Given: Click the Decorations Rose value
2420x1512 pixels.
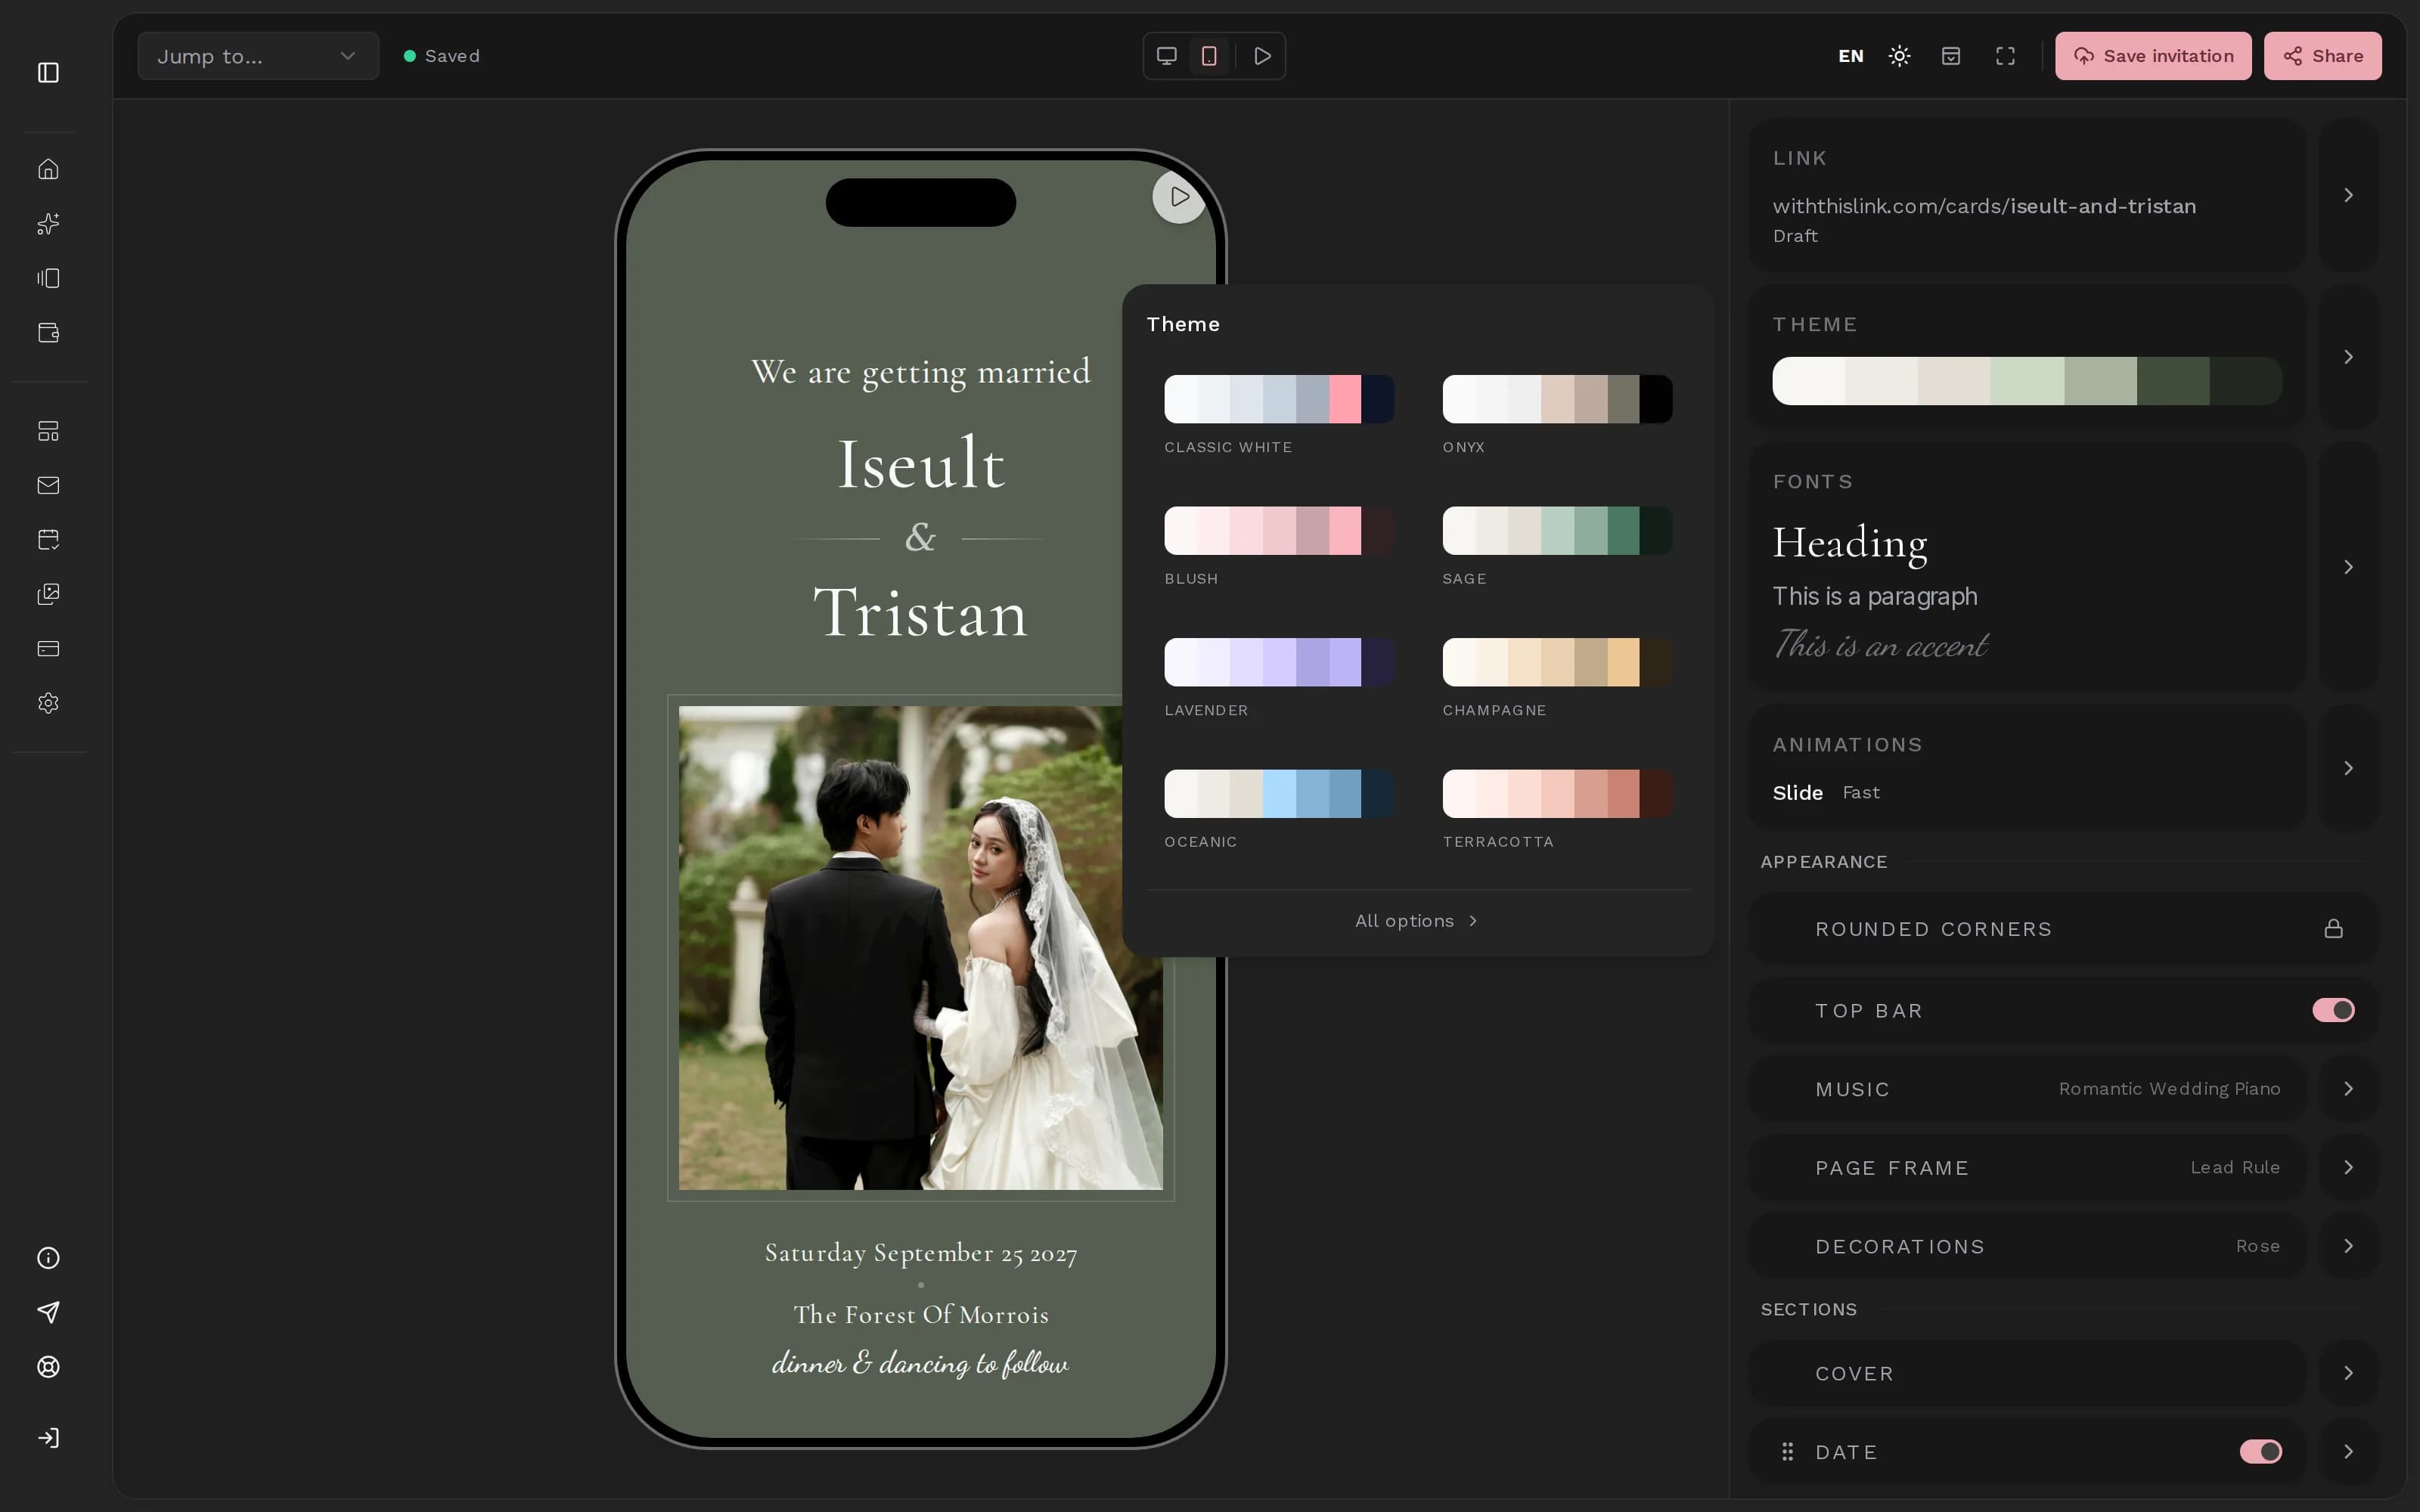Looking at the screenshot, I should click(2258, 1246).
